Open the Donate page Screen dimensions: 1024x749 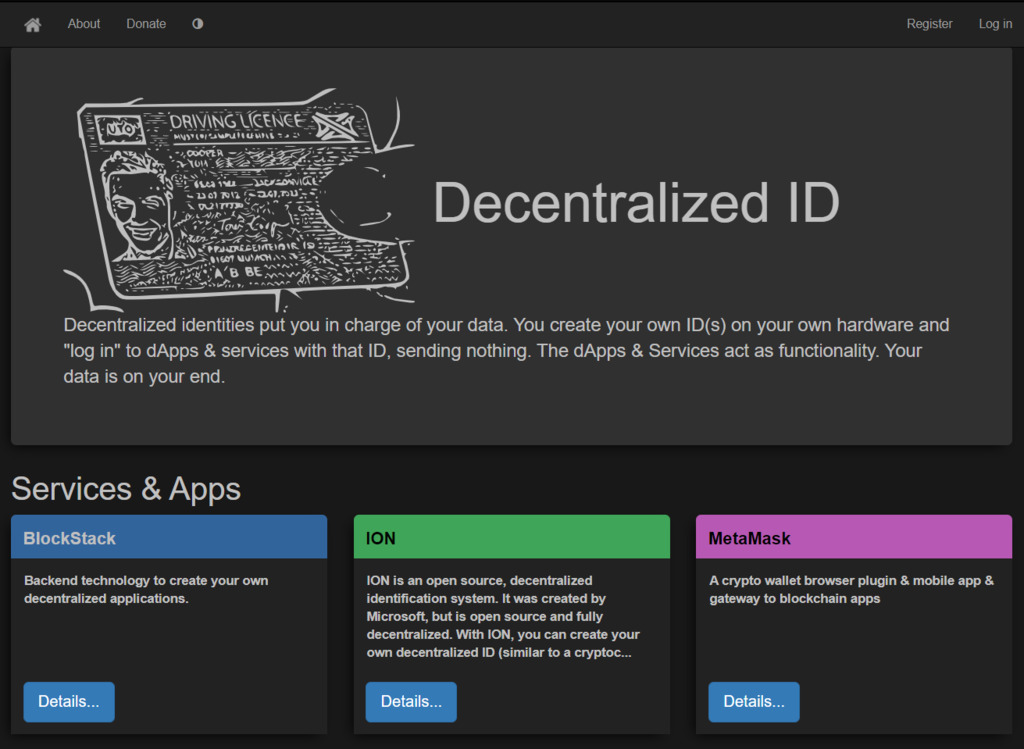[x=146, y=24]
